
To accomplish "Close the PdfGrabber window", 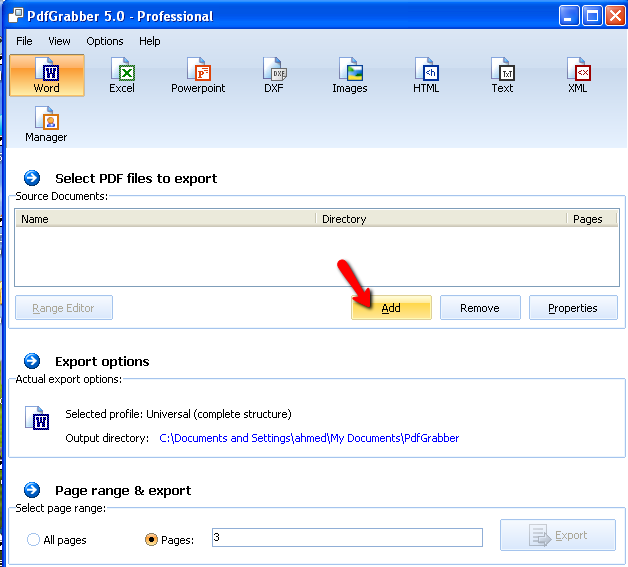I will pos(616,16).
